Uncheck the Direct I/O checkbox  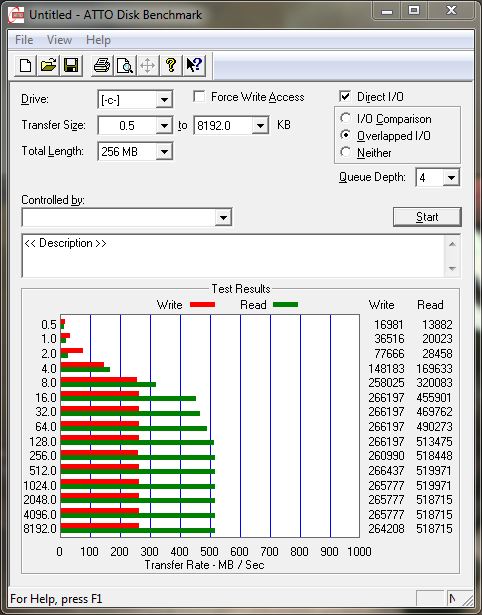345,96
